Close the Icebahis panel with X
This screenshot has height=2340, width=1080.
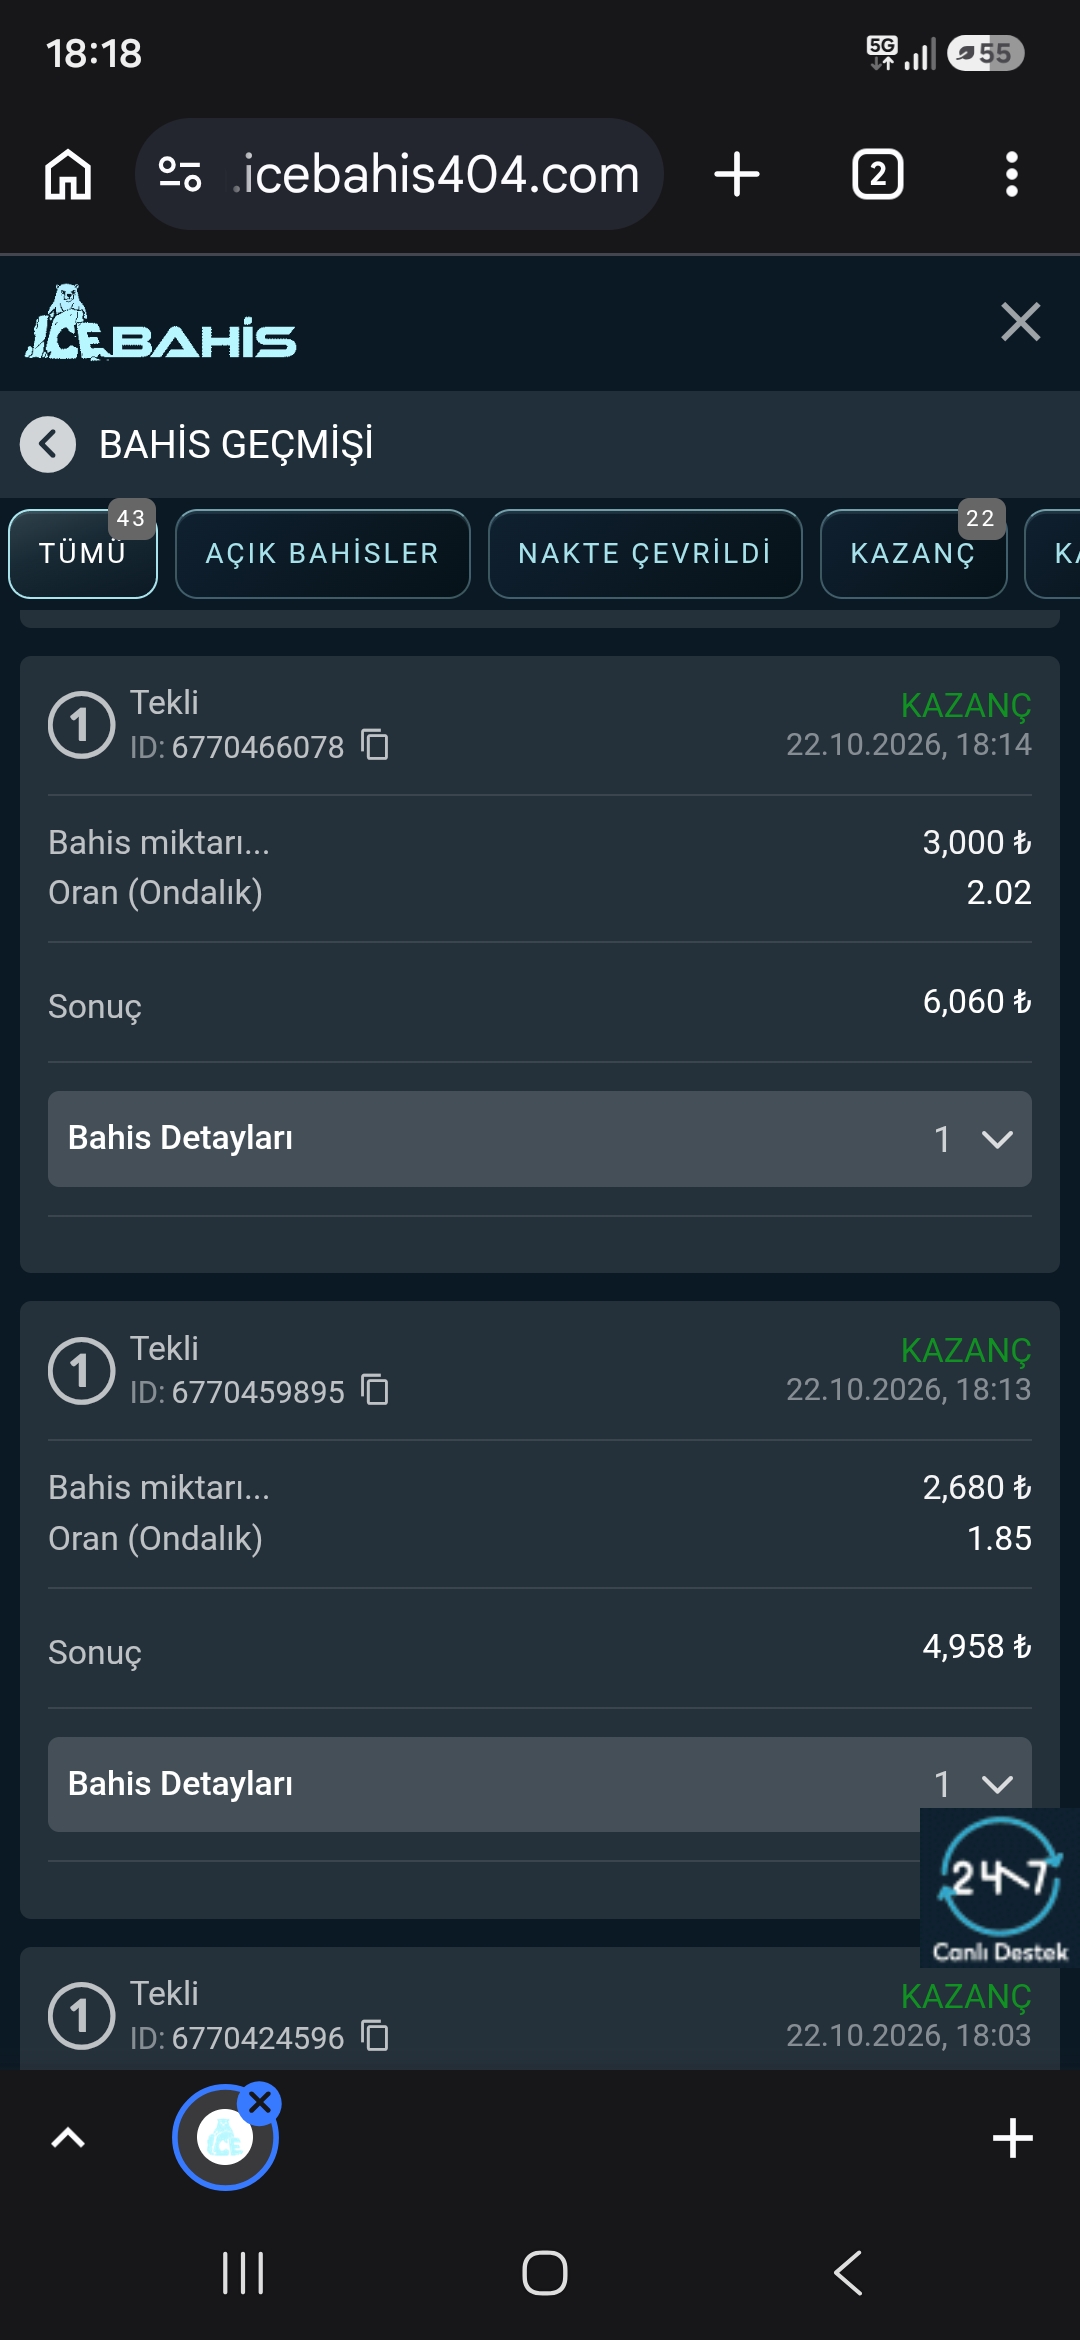click(x=1020, y=322)
